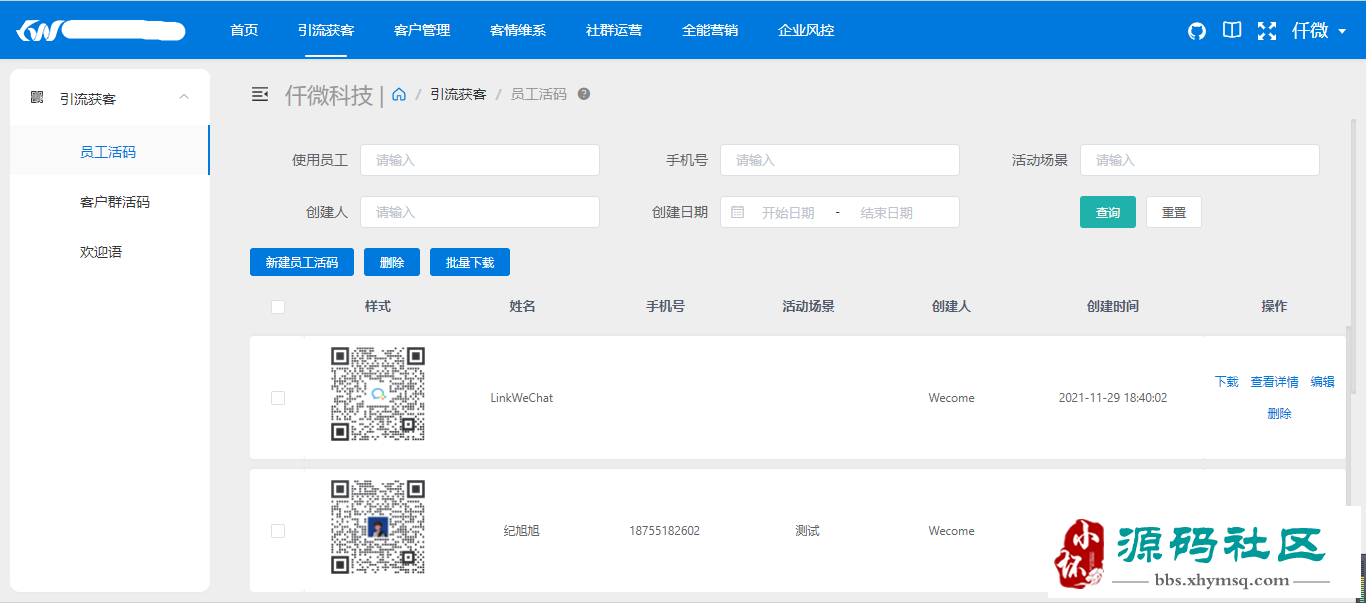Click the 结束日期 date field
Image resolution: width=1366 pixels, height=603 pixels.
click(887, 212)
